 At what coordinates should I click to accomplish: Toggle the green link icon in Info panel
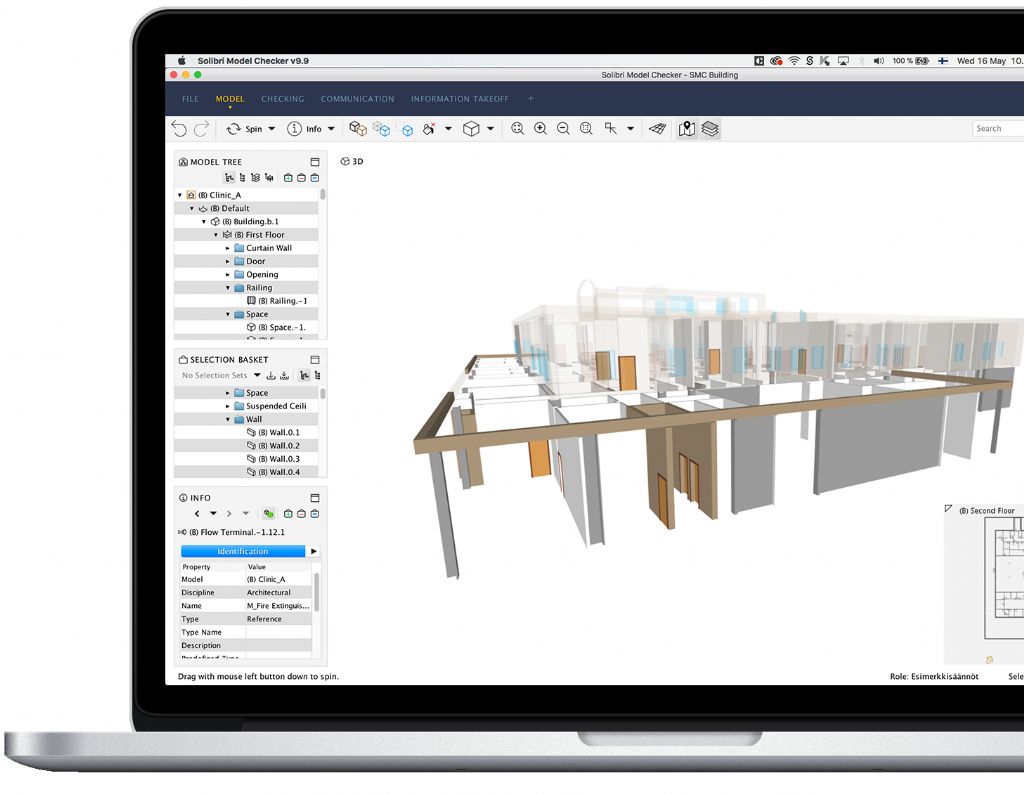click(x=269, y=514)
